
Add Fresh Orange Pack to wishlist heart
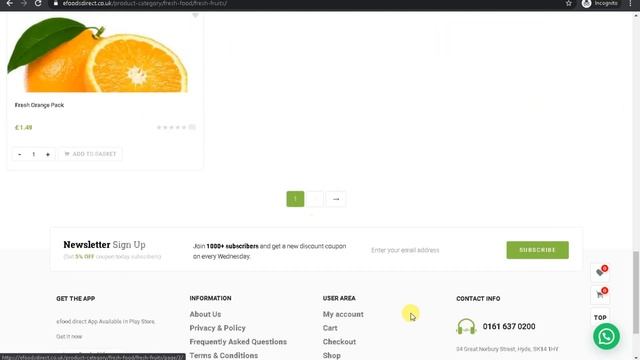[x=195, y=15]
